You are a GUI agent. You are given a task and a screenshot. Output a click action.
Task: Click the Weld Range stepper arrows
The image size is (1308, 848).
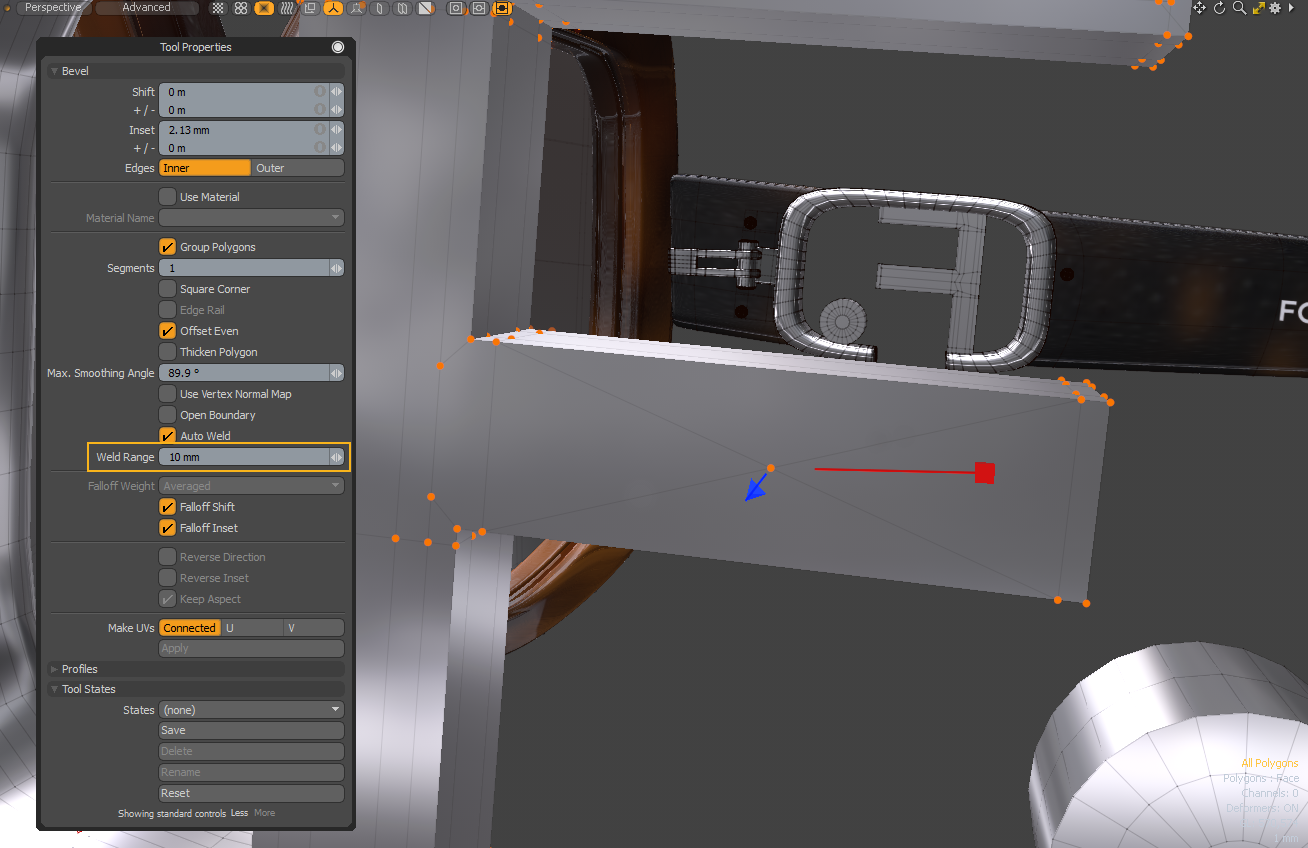[337, 457]
